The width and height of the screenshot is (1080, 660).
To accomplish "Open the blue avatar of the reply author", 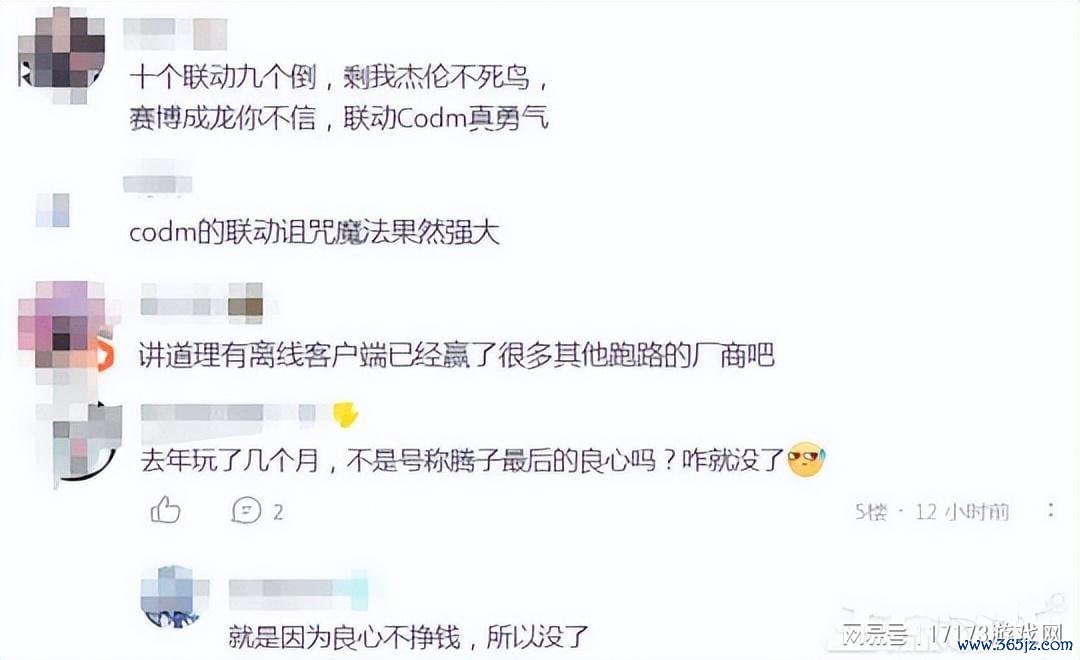I will pos(173,596).
